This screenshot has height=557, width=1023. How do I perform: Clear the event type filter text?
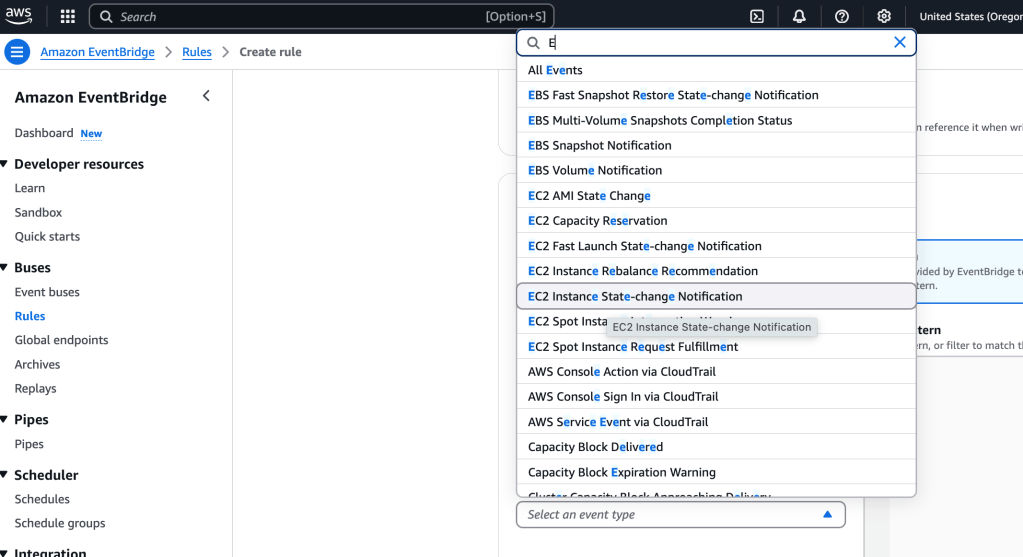[x=899, y=42]
